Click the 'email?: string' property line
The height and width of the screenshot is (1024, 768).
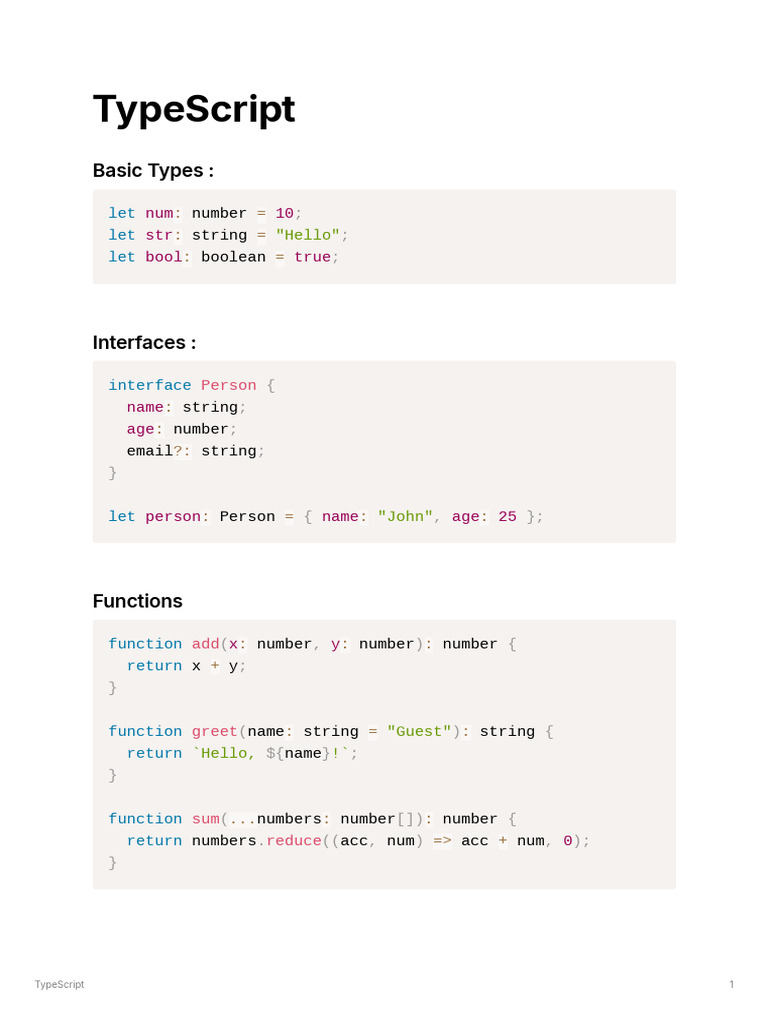pos(196,451)
